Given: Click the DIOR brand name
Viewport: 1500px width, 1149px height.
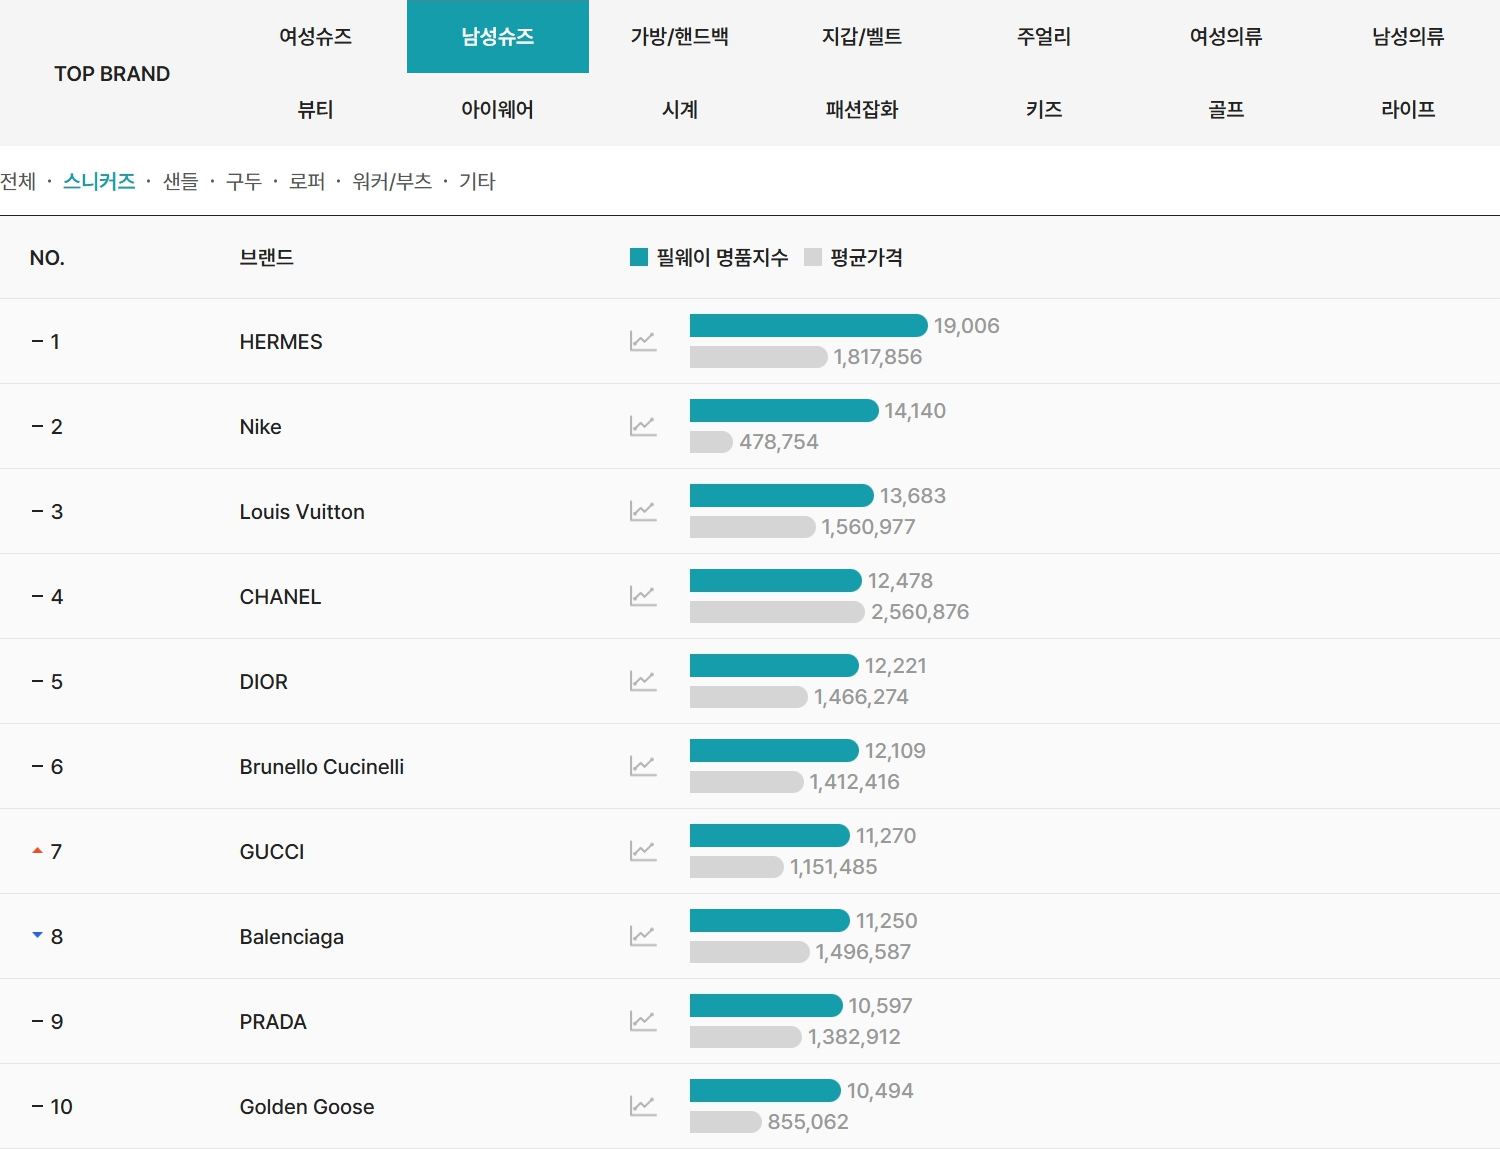Looking at the screenshot, I should 264,682.
